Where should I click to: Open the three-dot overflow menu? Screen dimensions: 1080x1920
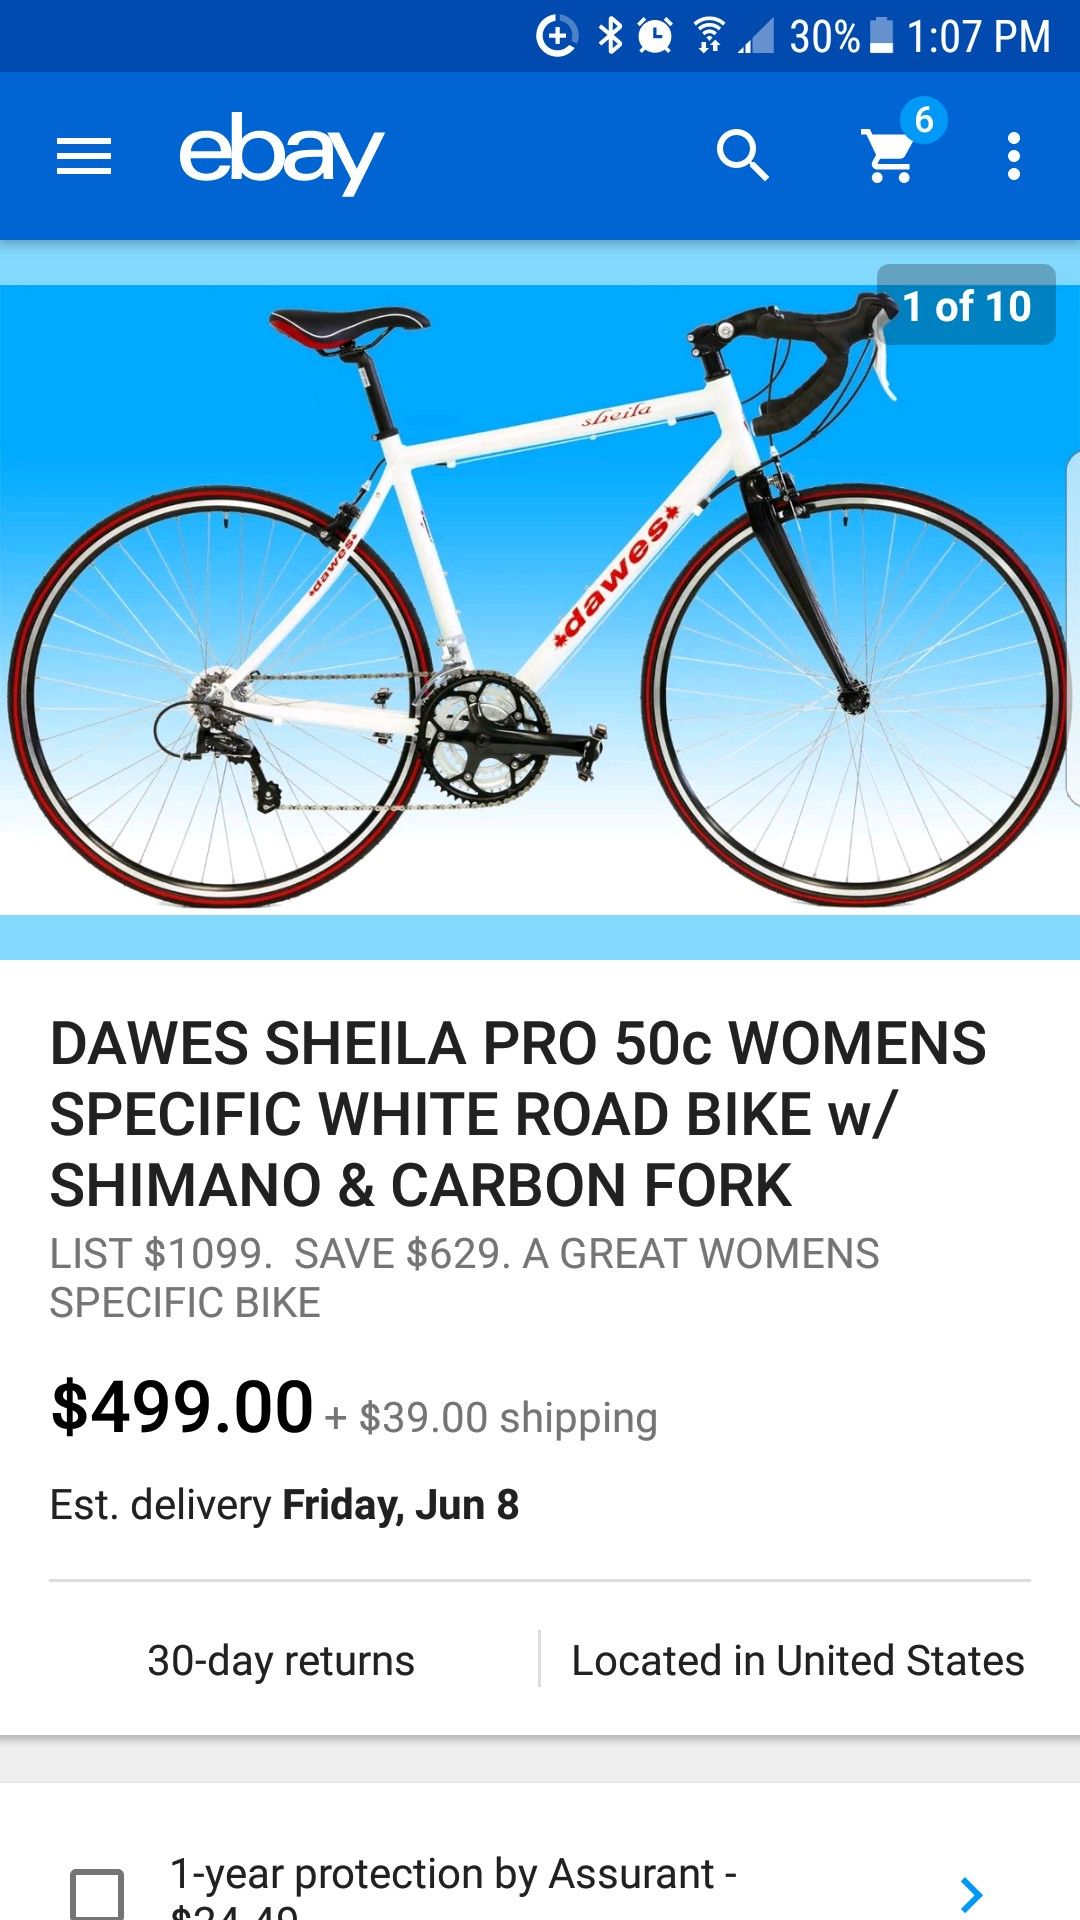1014,156
